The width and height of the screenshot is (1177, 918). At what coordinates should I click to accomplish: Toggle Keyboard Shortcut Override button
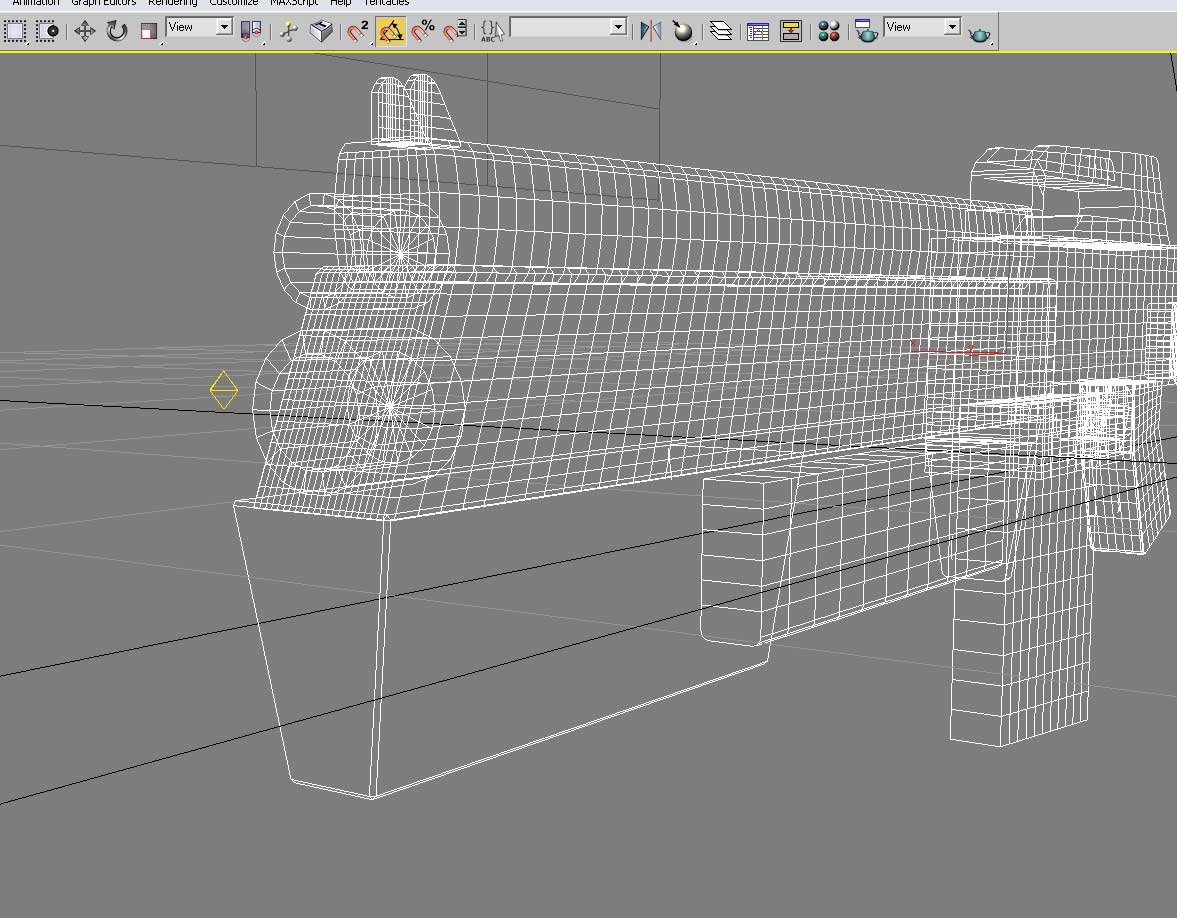point(321,32)
